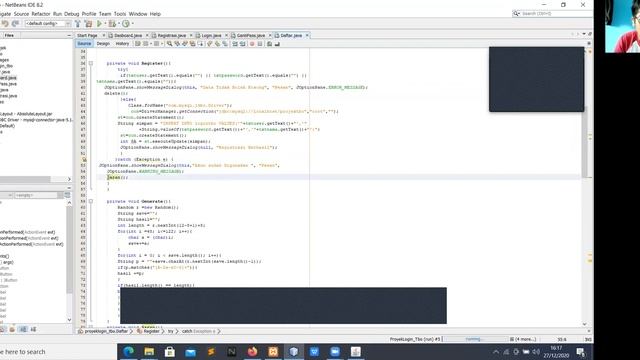640x360 pixels.
Task: Run the project with the green play icon
Action: click(99, 24)
